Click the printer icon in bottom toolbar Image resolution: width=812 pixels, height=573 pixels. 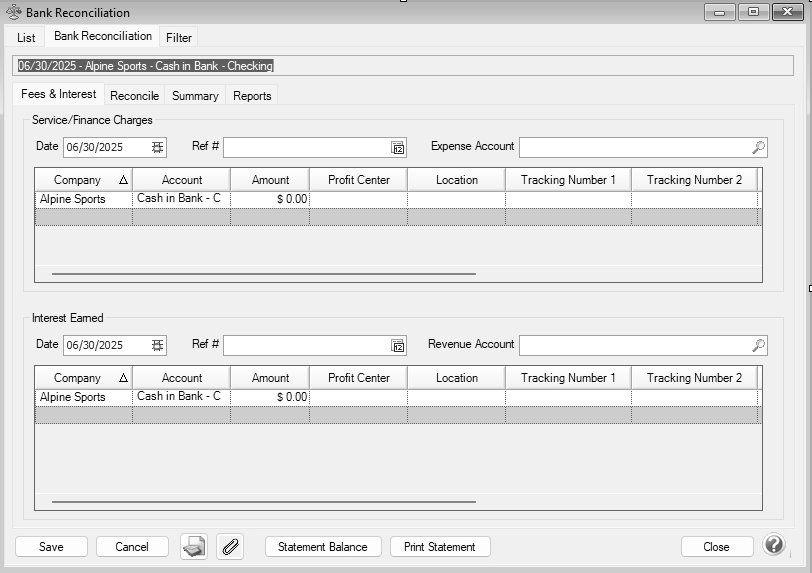[x=194, y=546]
